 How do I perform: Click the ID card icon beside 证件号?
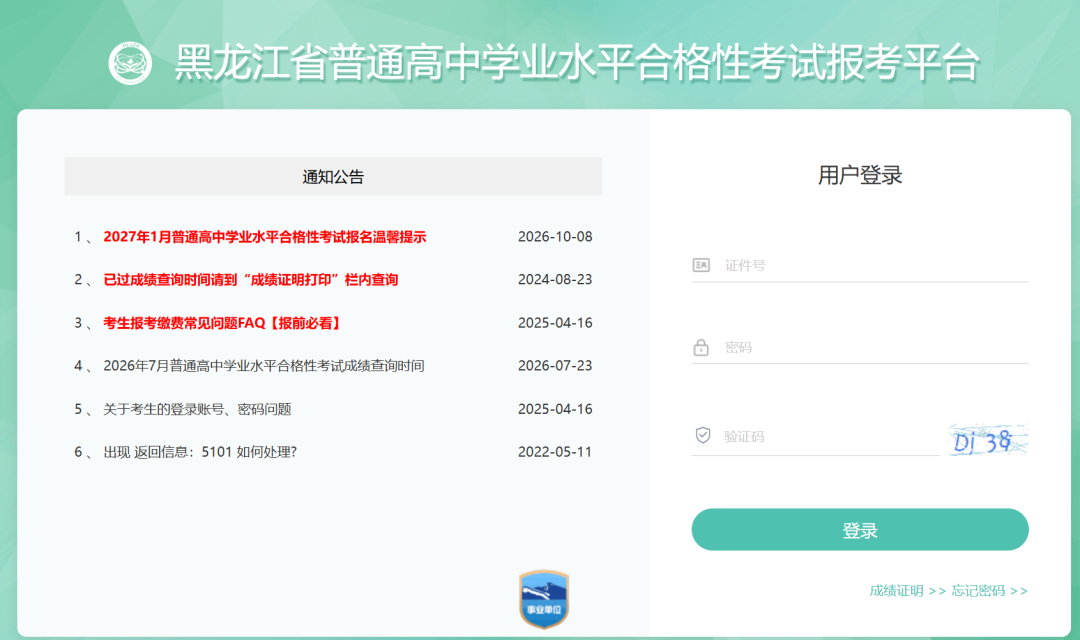(x=701, y=265)
